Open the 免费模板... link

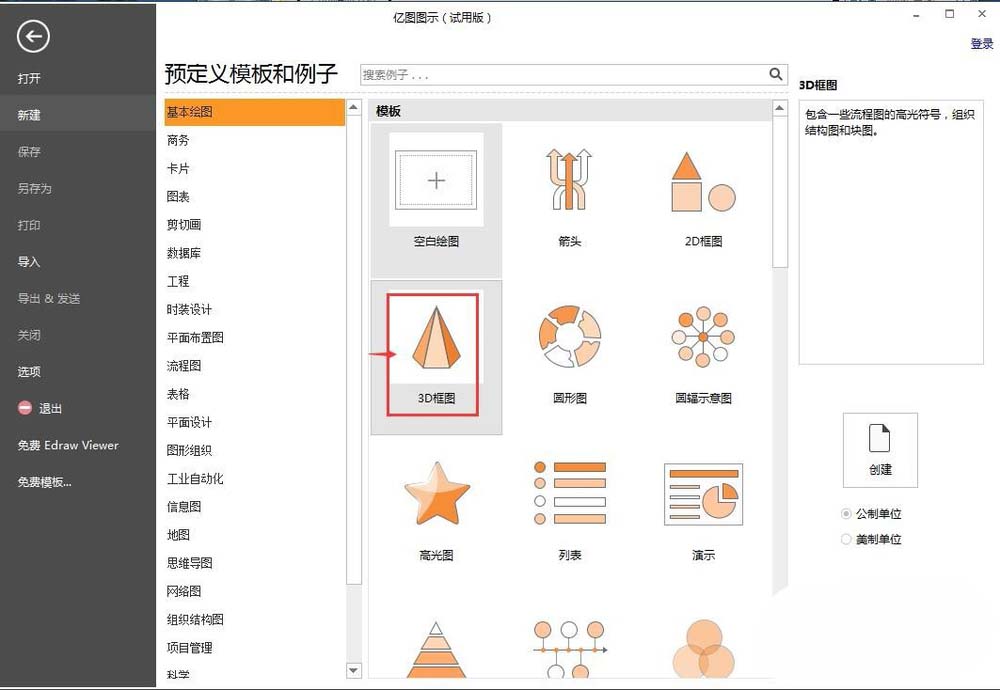click(45, 482)
